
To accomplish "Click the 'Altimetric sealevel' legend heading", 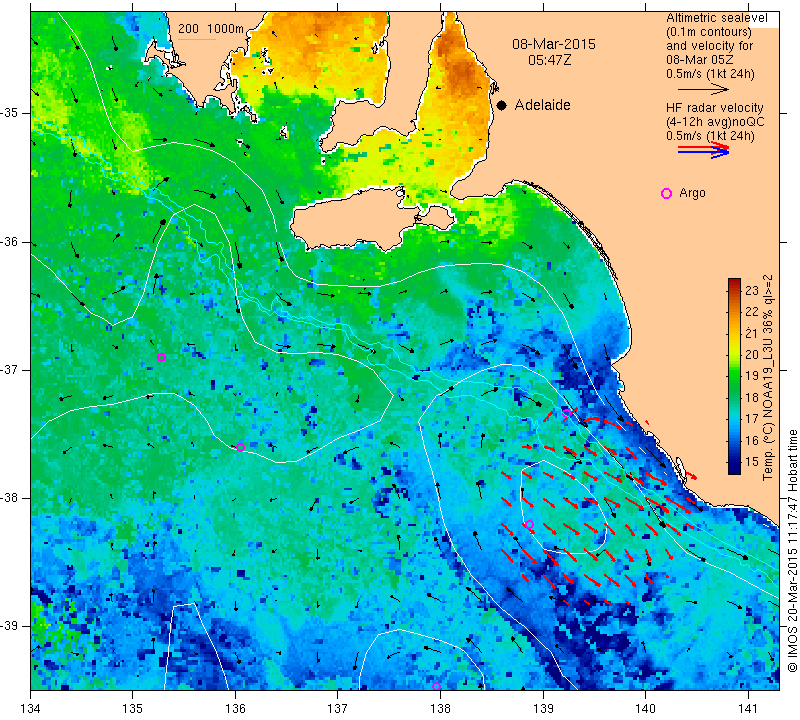I will pos(716,18).
